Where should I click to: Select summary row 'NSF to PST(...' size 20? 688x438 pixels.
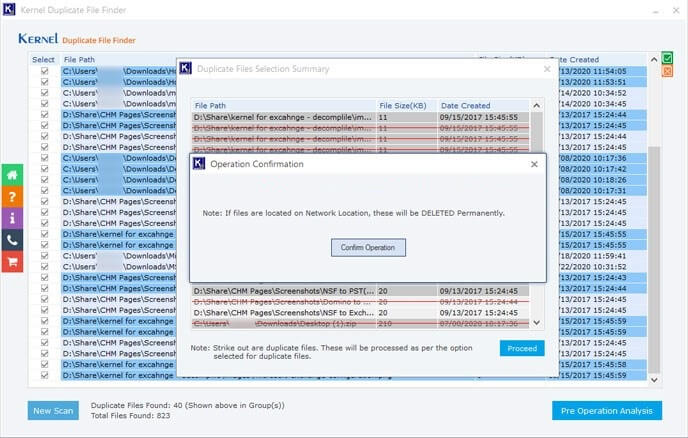tap(360, 291)
